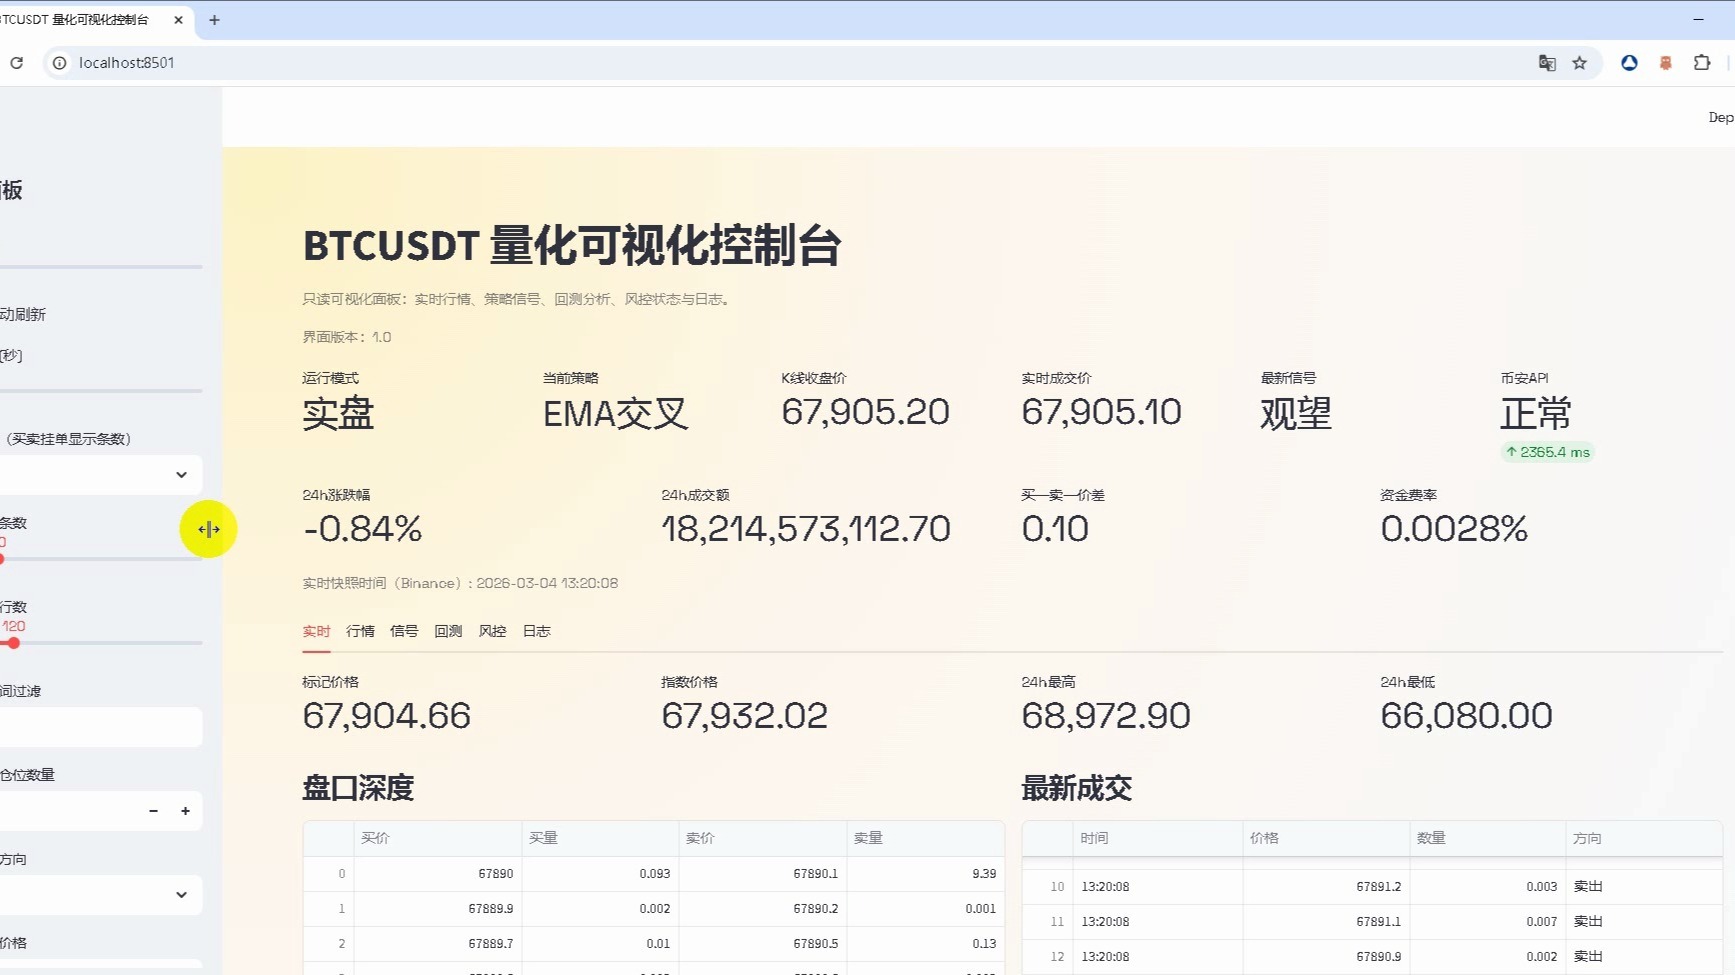
Task: Go to the 日志 log tab
Action: [x=536, y=631]
